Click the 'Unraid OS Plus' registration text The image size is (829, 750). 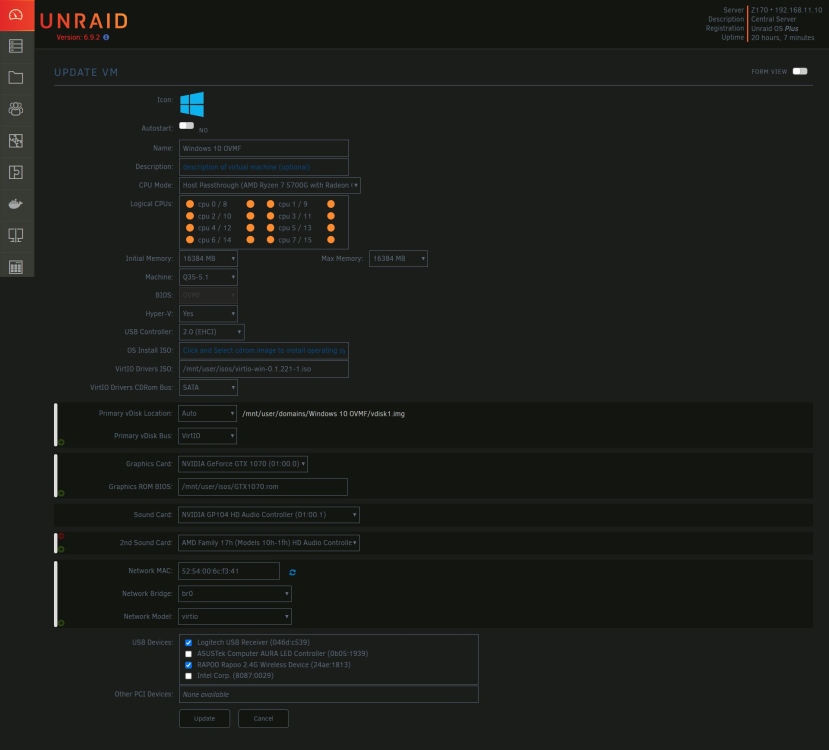coord(775,29)
